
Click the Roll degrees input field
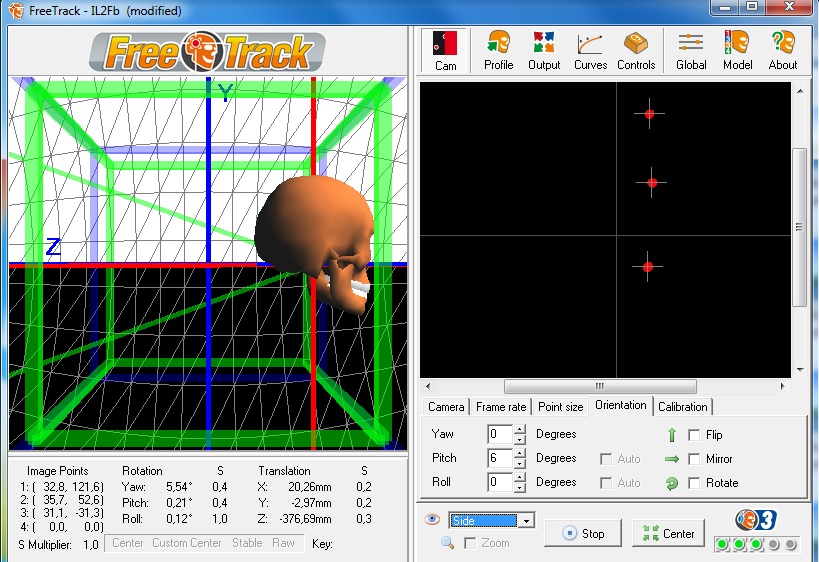pos(500,483)
